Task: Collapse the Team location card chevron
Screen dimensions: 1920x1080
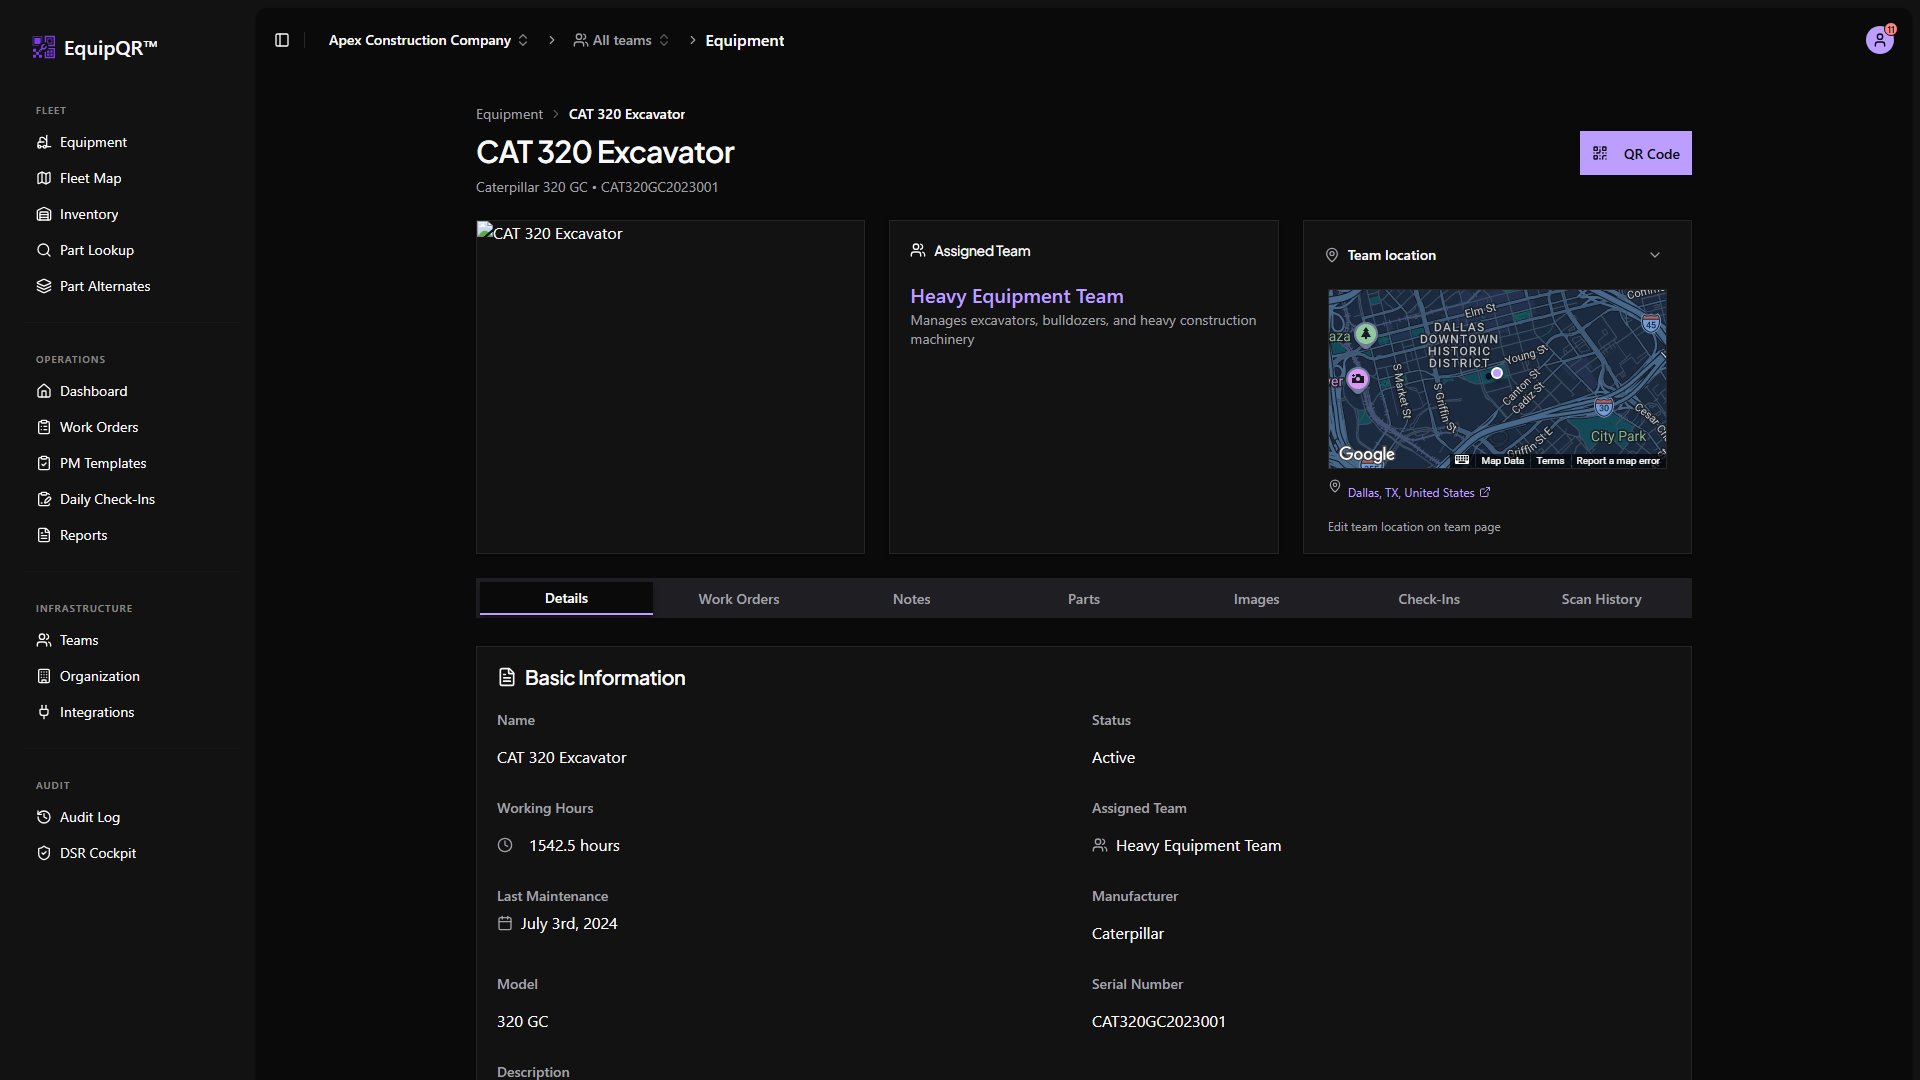Action: 1655,255
